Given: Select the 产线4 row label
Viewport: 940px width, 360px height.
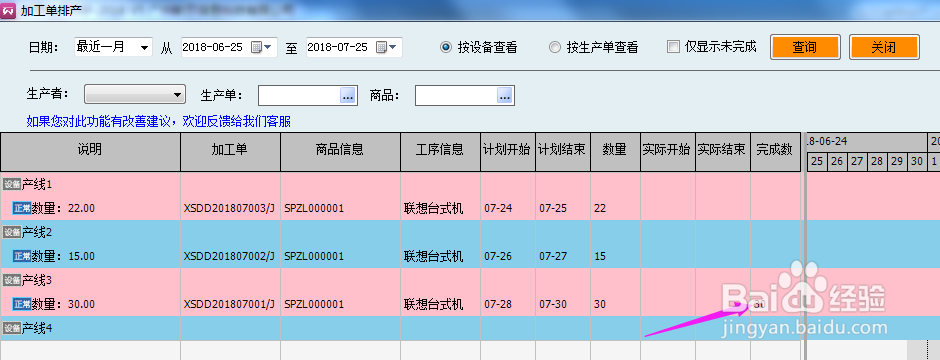Looking at the screenshot, I should pyautogui.click(x=37, y=328).
